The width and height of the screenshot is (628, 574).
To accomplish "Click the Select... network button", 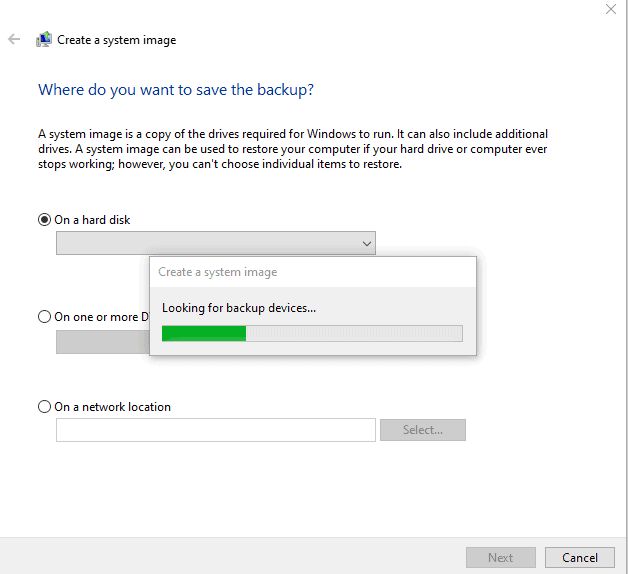I will point(423,430).
